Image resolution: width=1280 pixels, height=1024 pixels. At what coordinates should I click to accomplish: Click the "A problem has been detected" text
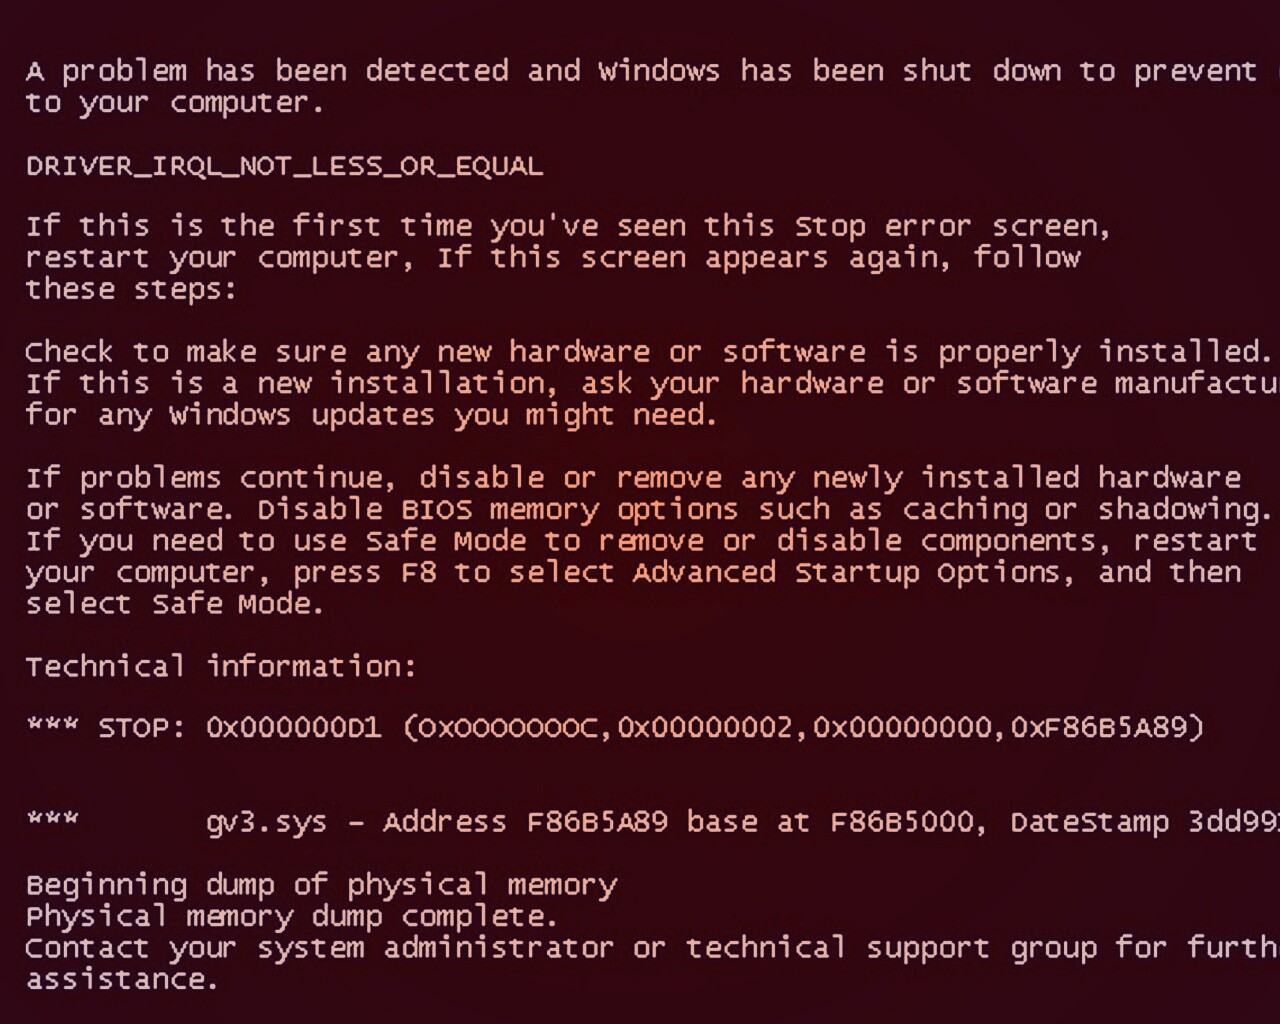pyautogui.click(x=268, y=71)
